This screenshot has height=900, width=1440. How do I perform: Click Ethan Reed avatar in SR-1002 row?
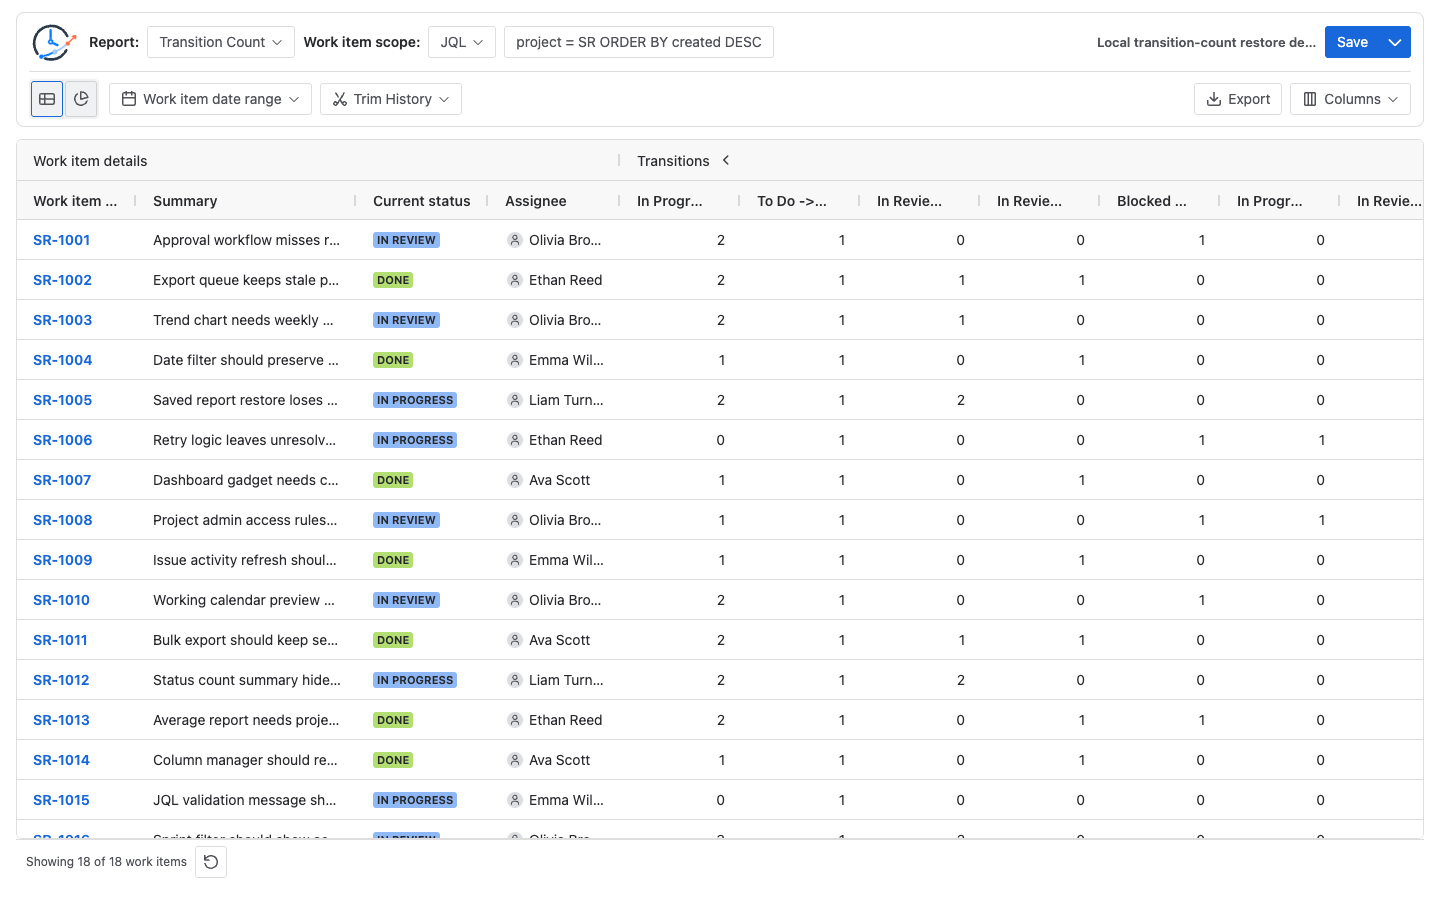pyautogui.click(x=515, y=280)
